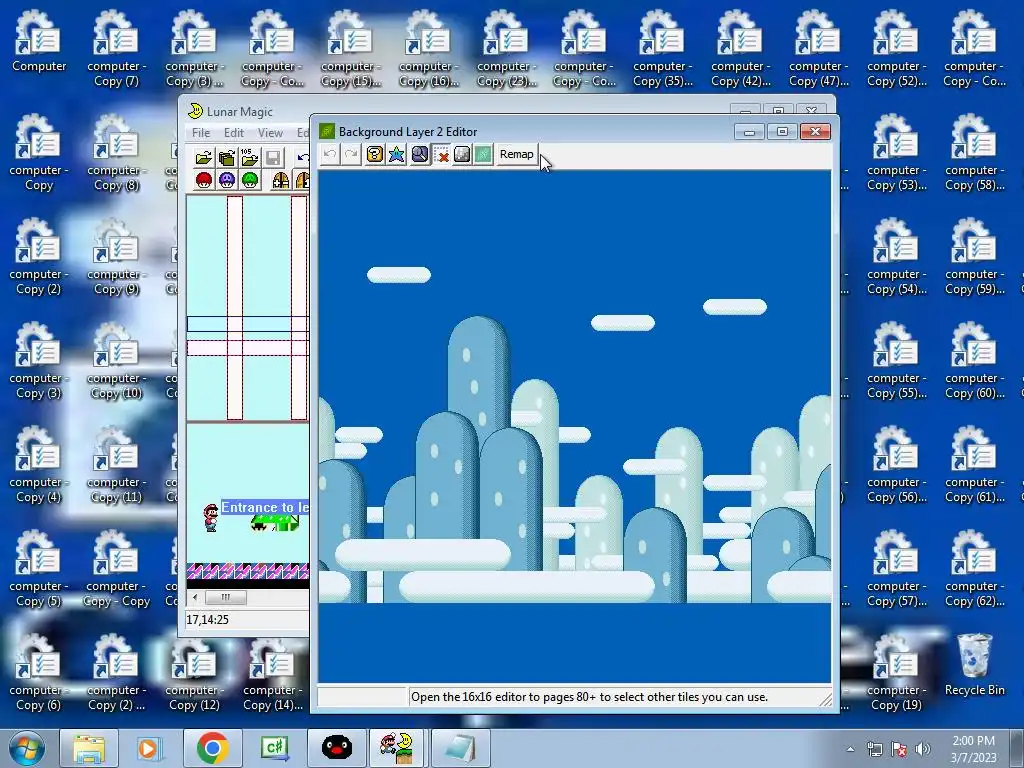Open Lunar Magic File menu
This screenshot has width=1024, height=768.
point(201,133)
